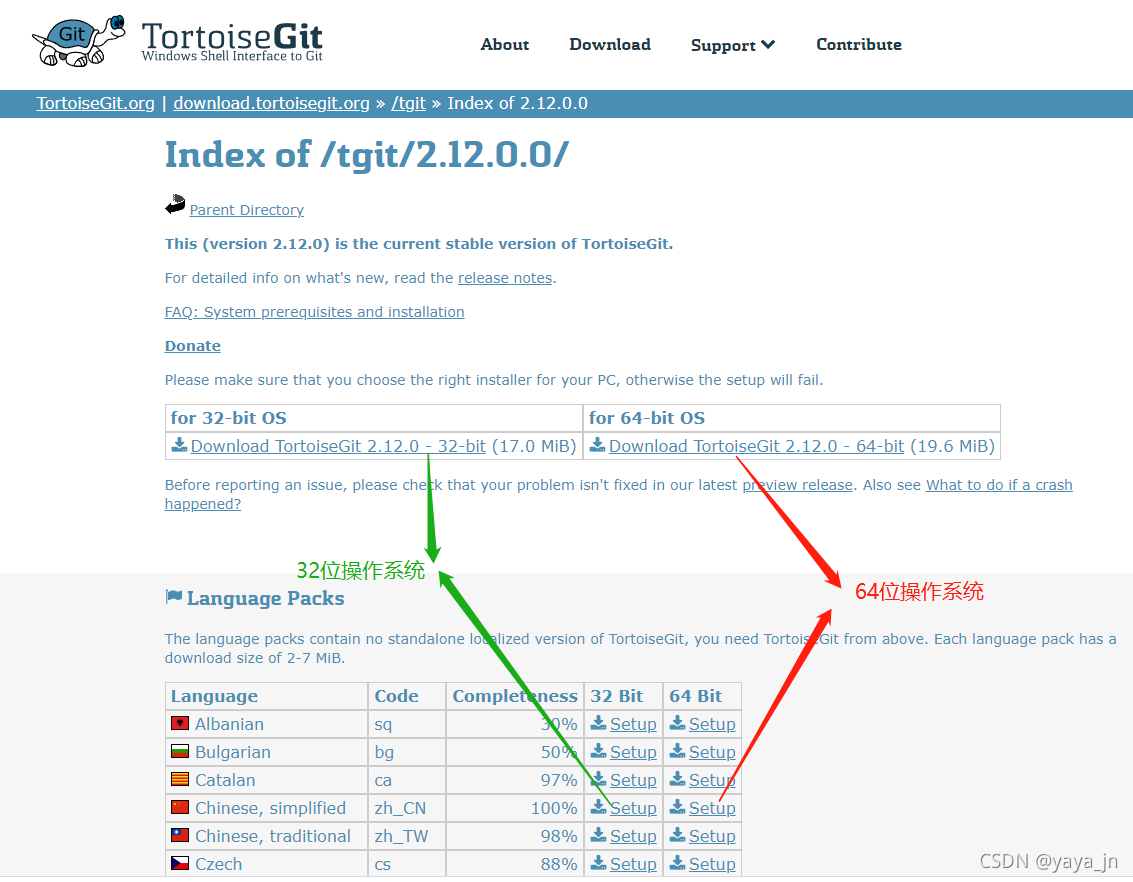The height and width of the screenshot is (882, 1133).
Task: Click download icon for Chinese simplified 64 Bit
Action: click(x=677, y=807)
